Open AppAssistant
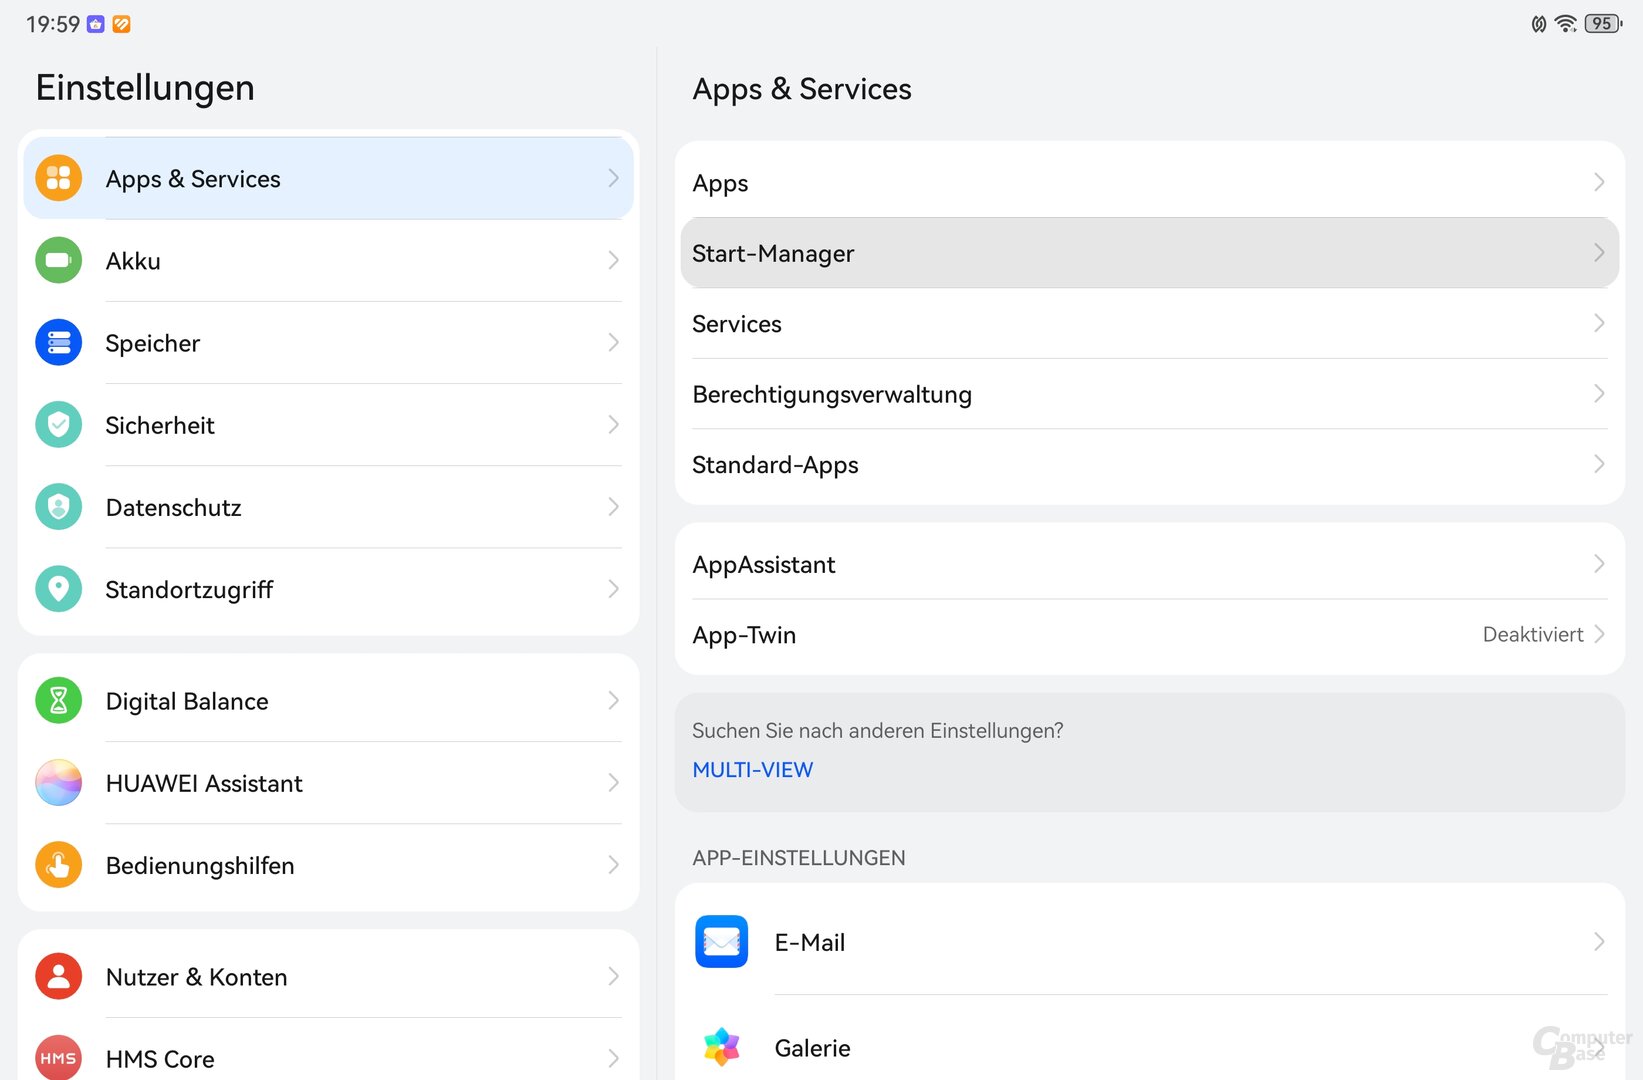 pyautogui.click(x=1149, y=564)
